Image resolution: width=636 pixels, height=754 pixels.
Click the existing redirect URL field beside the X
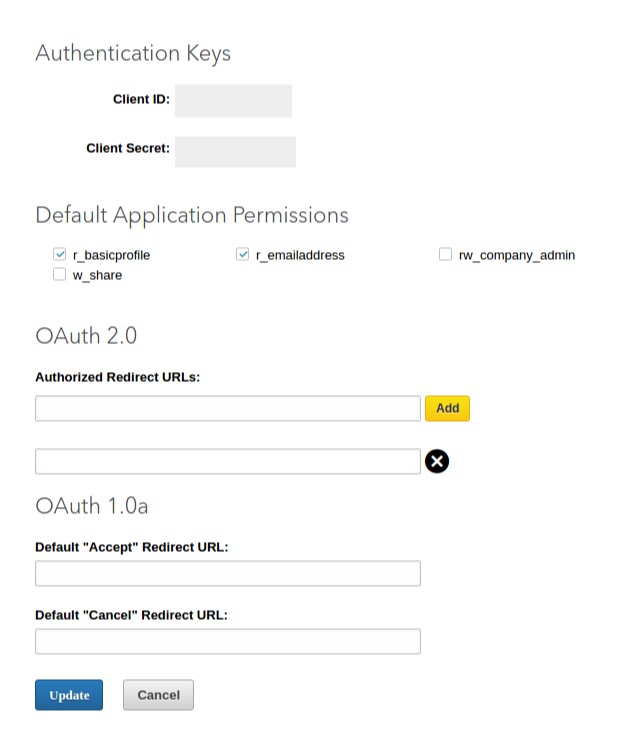pos(227,461)
